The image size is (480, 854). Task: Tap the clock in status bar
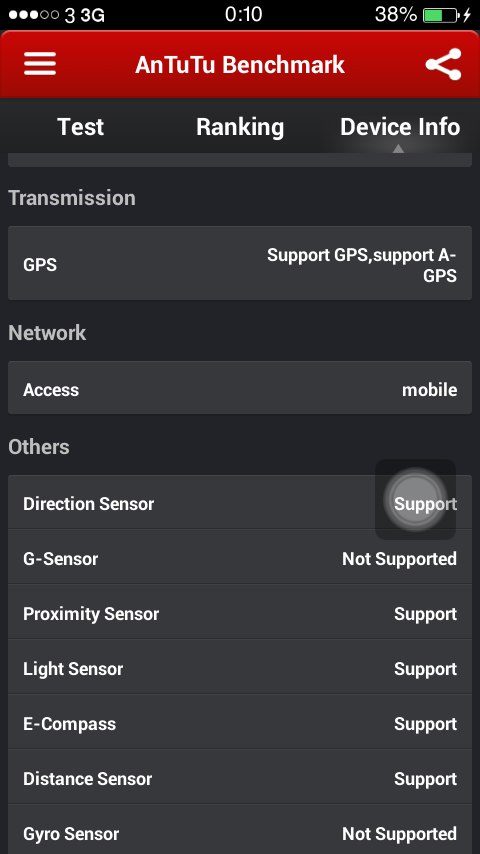[x=243, y=15]
